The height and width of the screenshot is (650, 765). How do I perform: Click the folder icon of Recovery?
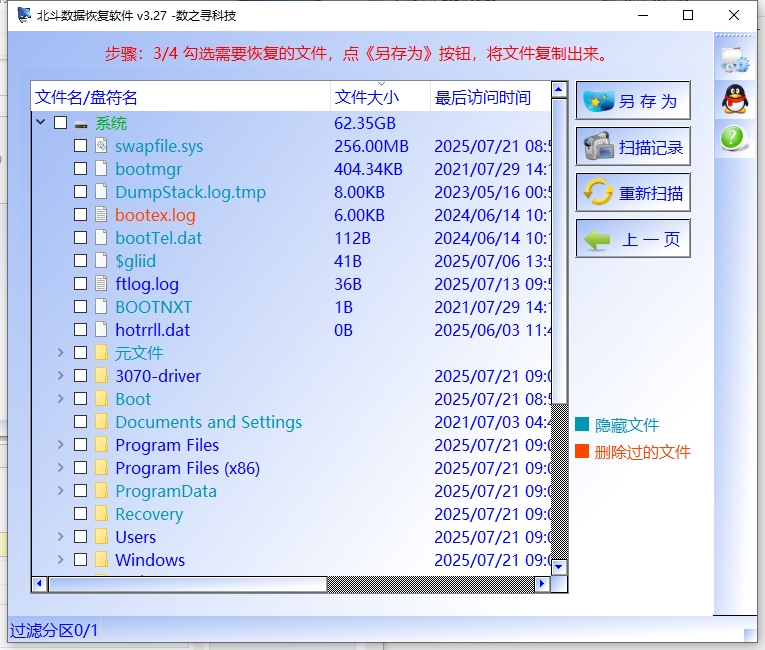click(x=101, y=513)
